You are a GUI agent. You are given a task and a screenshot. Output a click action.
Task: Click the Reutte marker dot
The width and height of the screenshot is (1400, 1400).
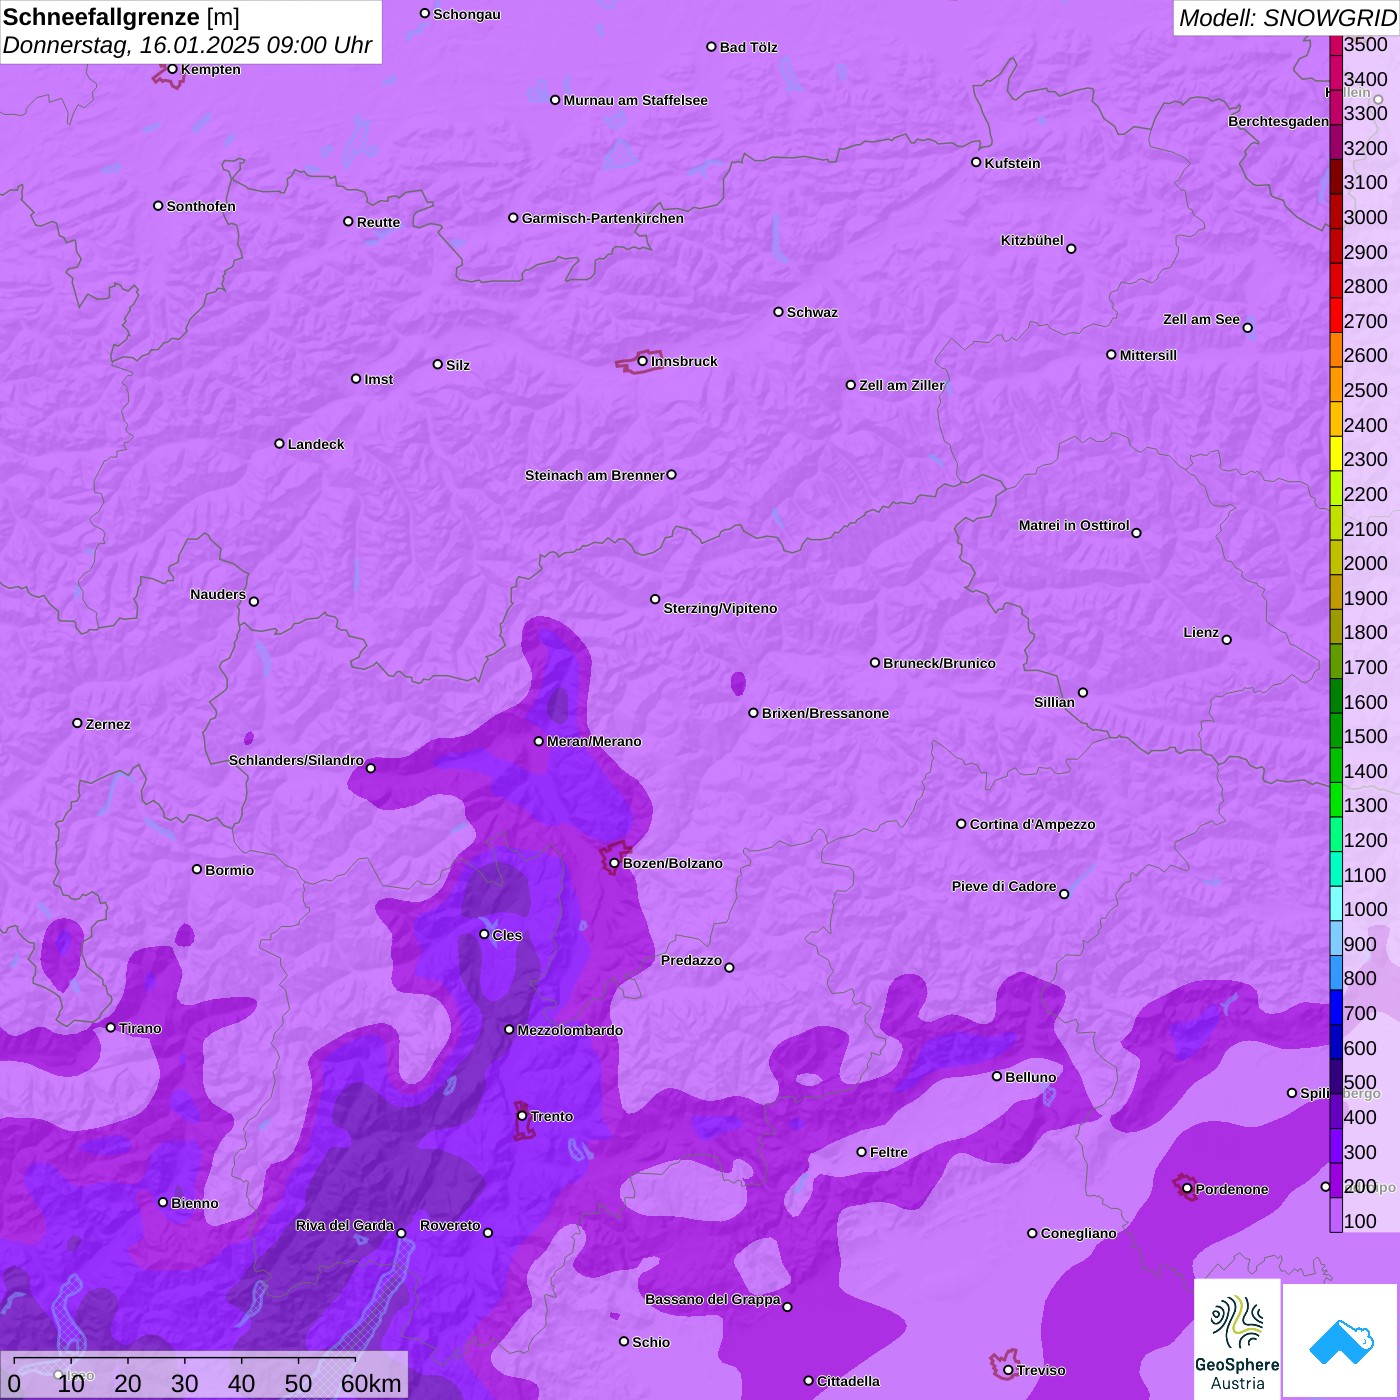click(x=348, y=221)
